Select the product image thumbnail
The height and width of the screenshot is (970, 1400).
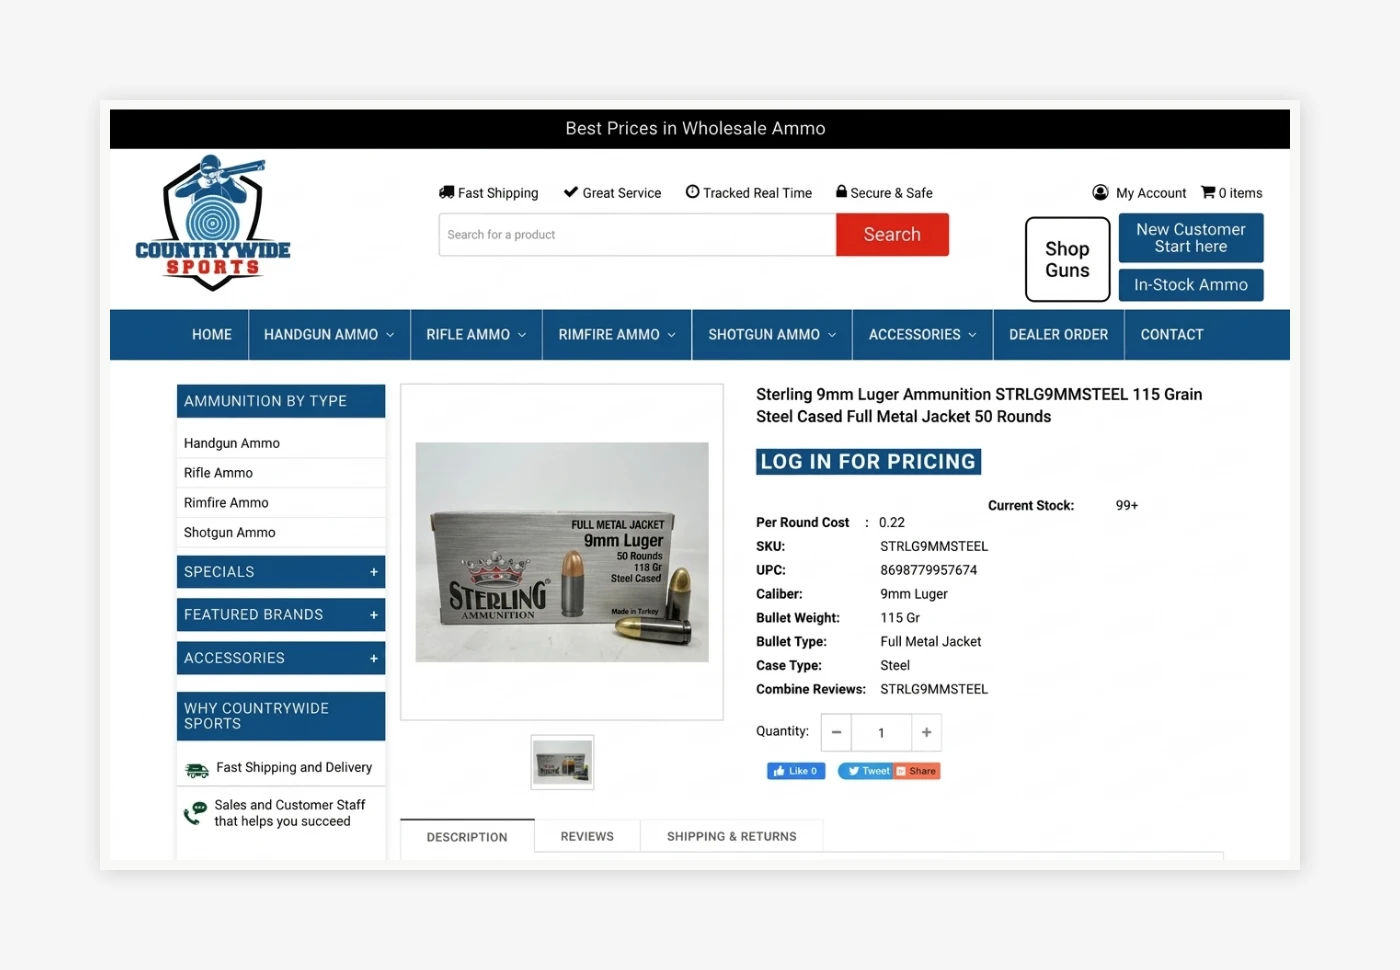562,762
